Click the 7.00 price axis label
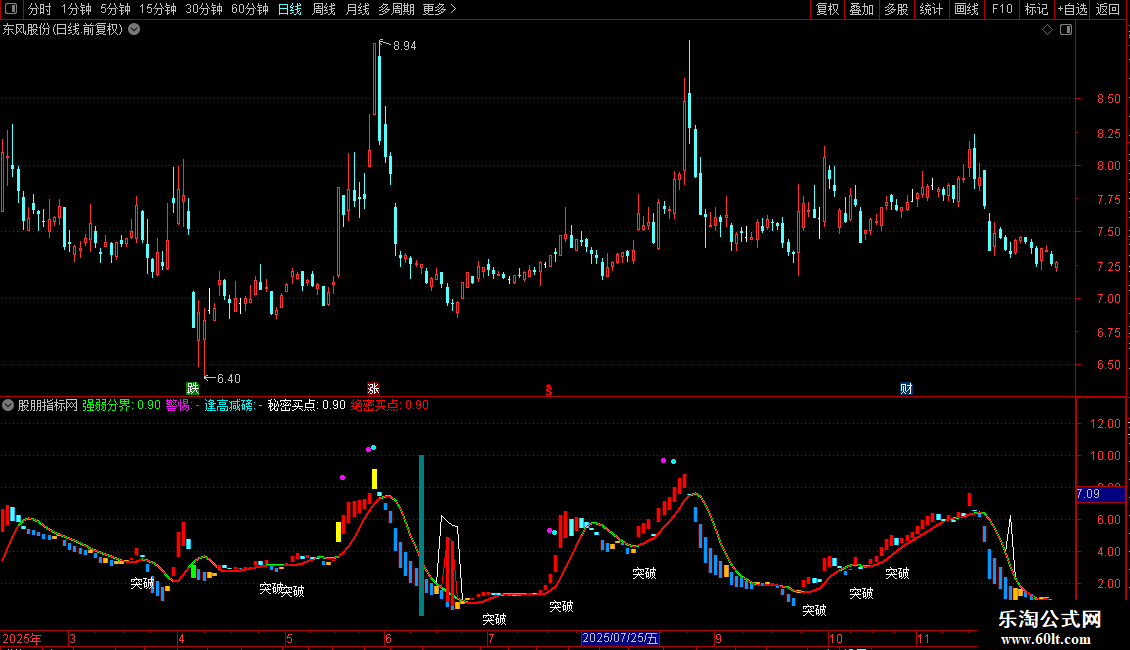The height and width of the screenshot is (650, 1130). pyautogui.click(x=1108, y=298)
